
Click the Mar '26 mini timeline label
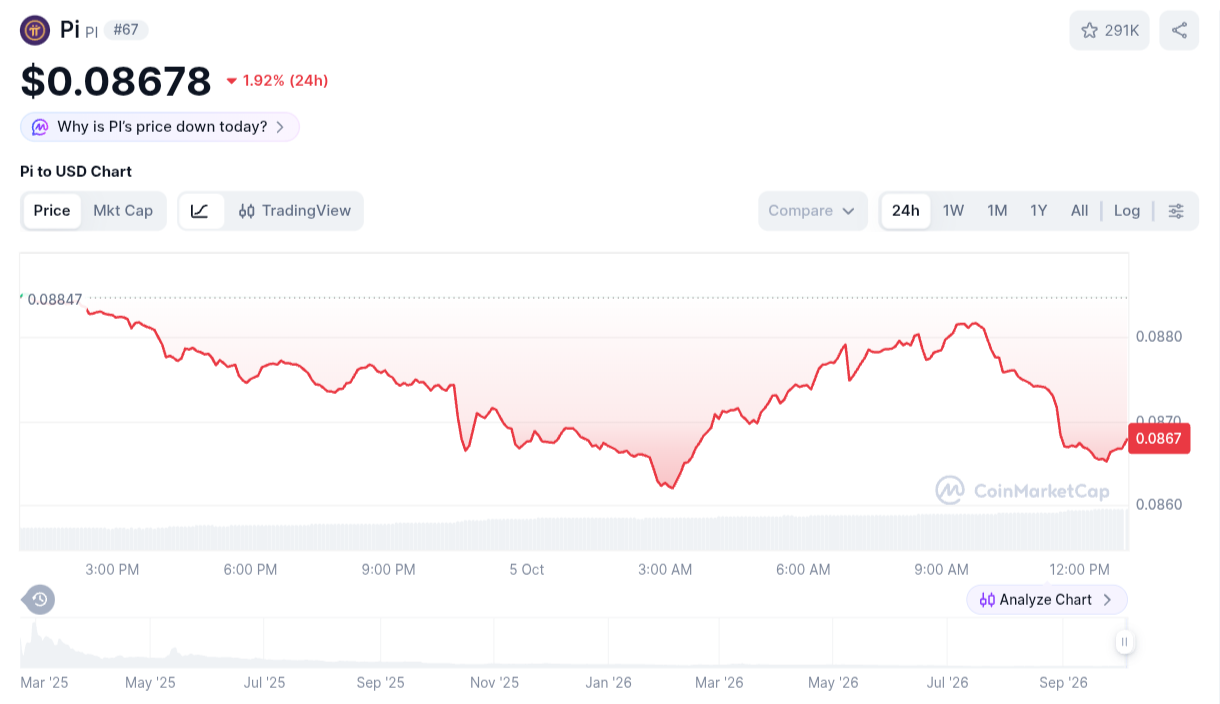pyautogui.click(x=720, y=683)
